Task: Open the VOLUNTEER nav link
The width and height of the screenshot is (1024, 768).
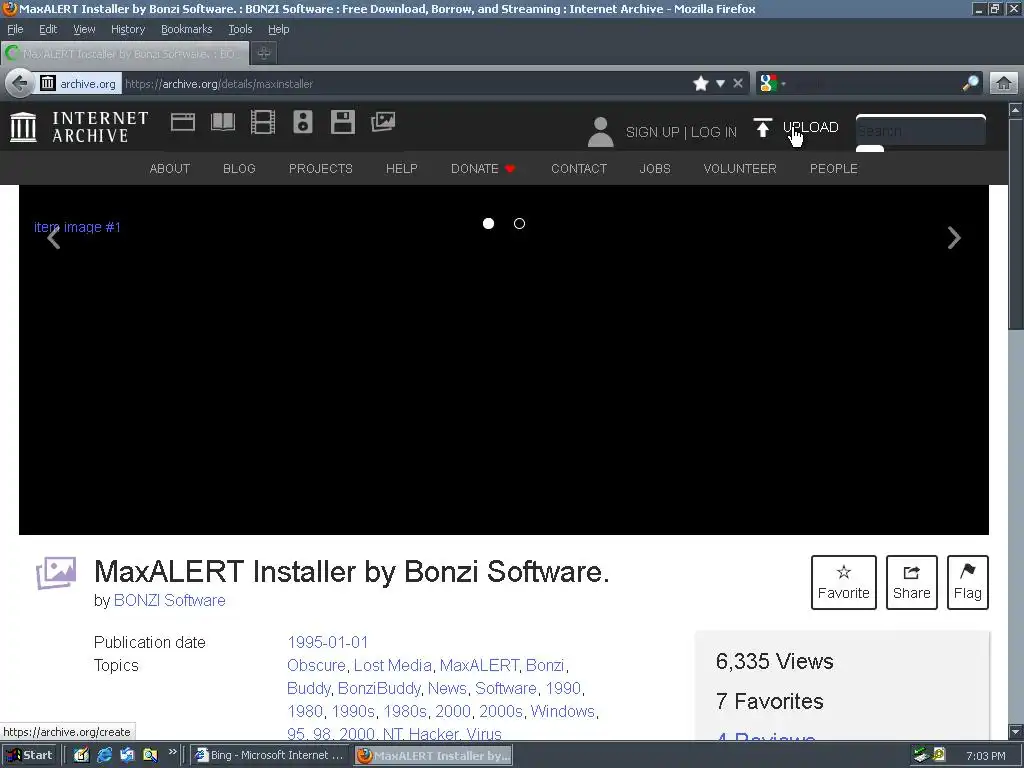Action: [x=740, y=168]
